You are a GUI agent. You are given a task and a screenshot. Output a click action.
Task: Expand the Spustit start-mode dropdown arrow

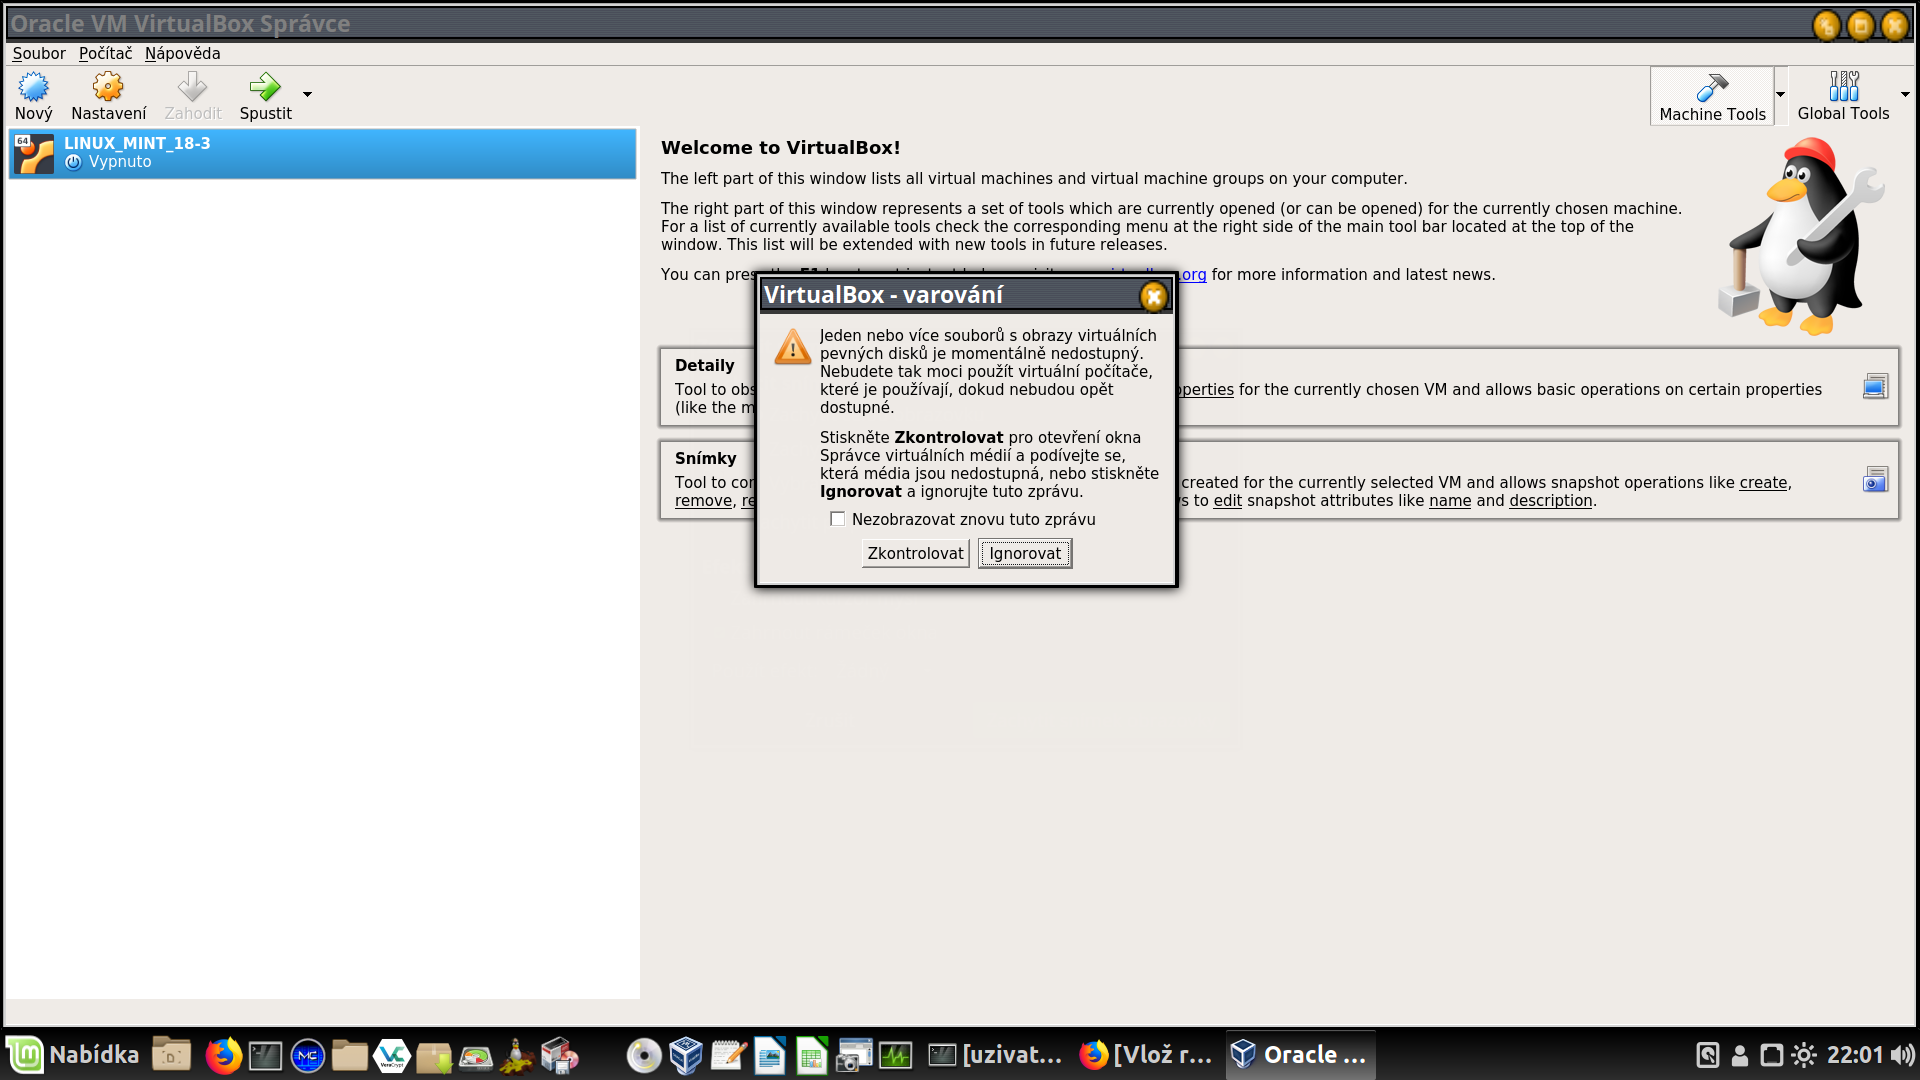[307, 95]
